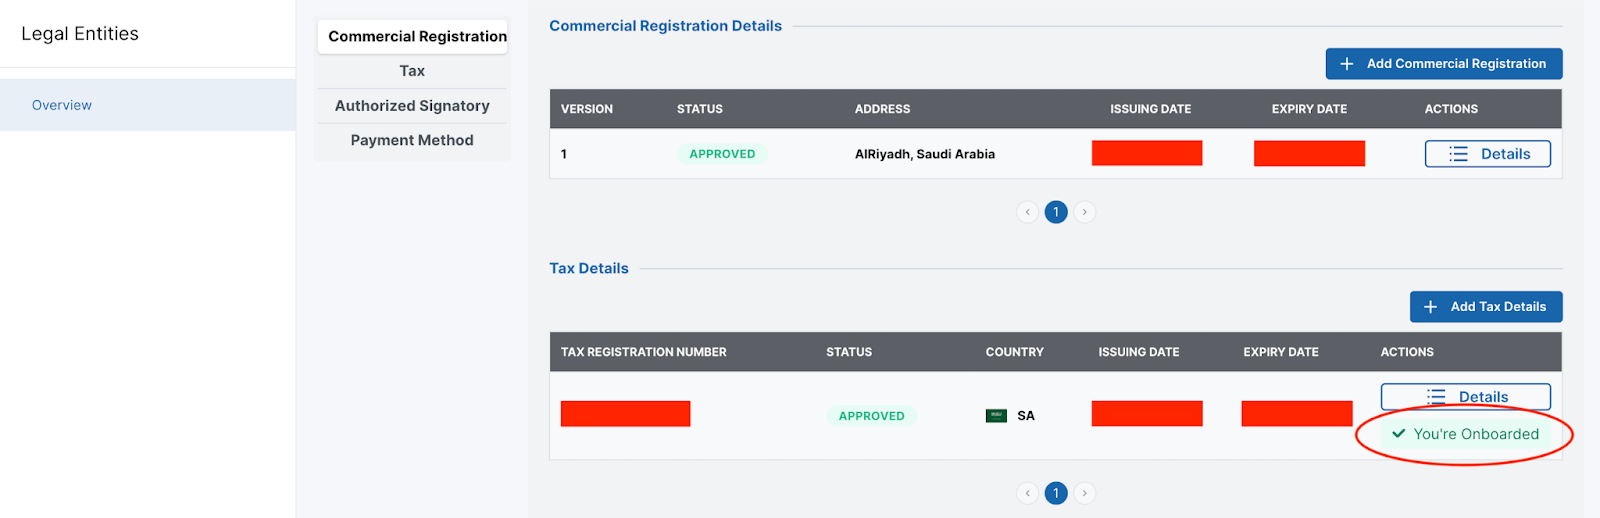Open the Payment Method tab
The width and height of the screenshot is (1600, 518).
(x=412, y=141)
